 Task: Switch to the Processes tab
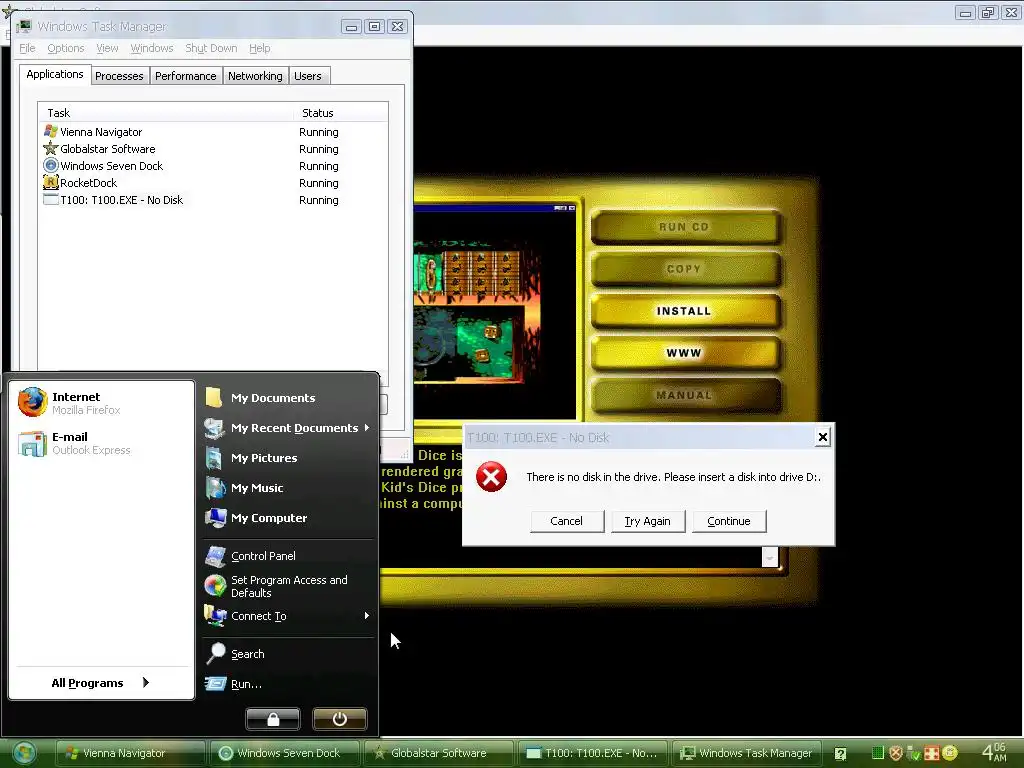[x=120, y=76]
